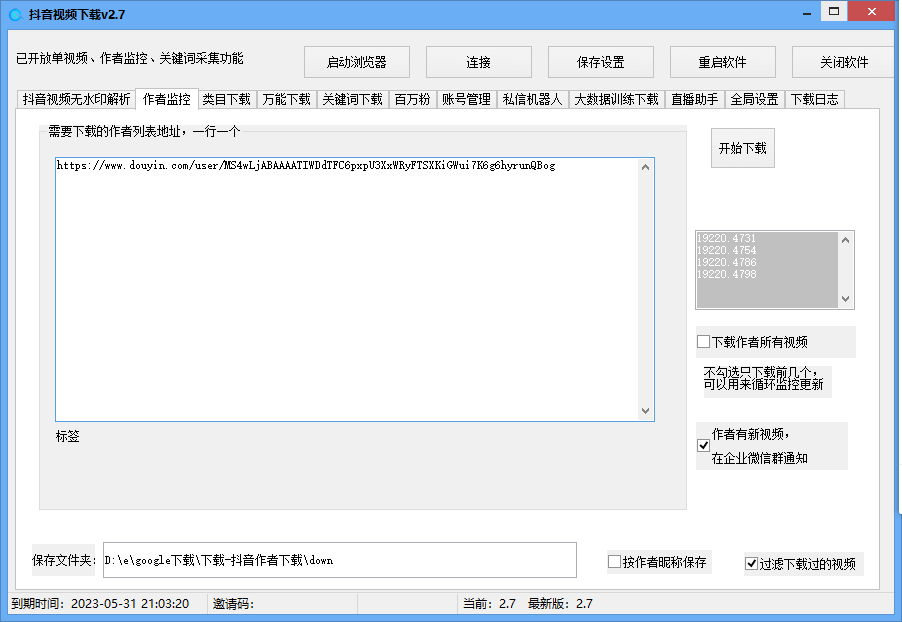Viewport: 902px width, 622px height.
Task: Close the window with the red X
Action: (x=872, y=11)
